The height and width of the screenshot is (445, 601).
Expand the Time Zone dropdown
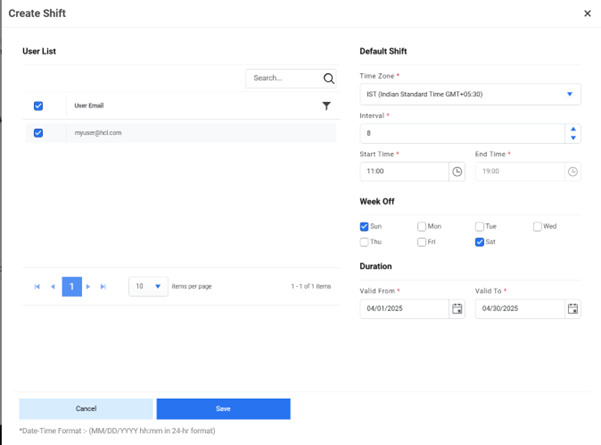pyautogui.click(x=569, y=94)
